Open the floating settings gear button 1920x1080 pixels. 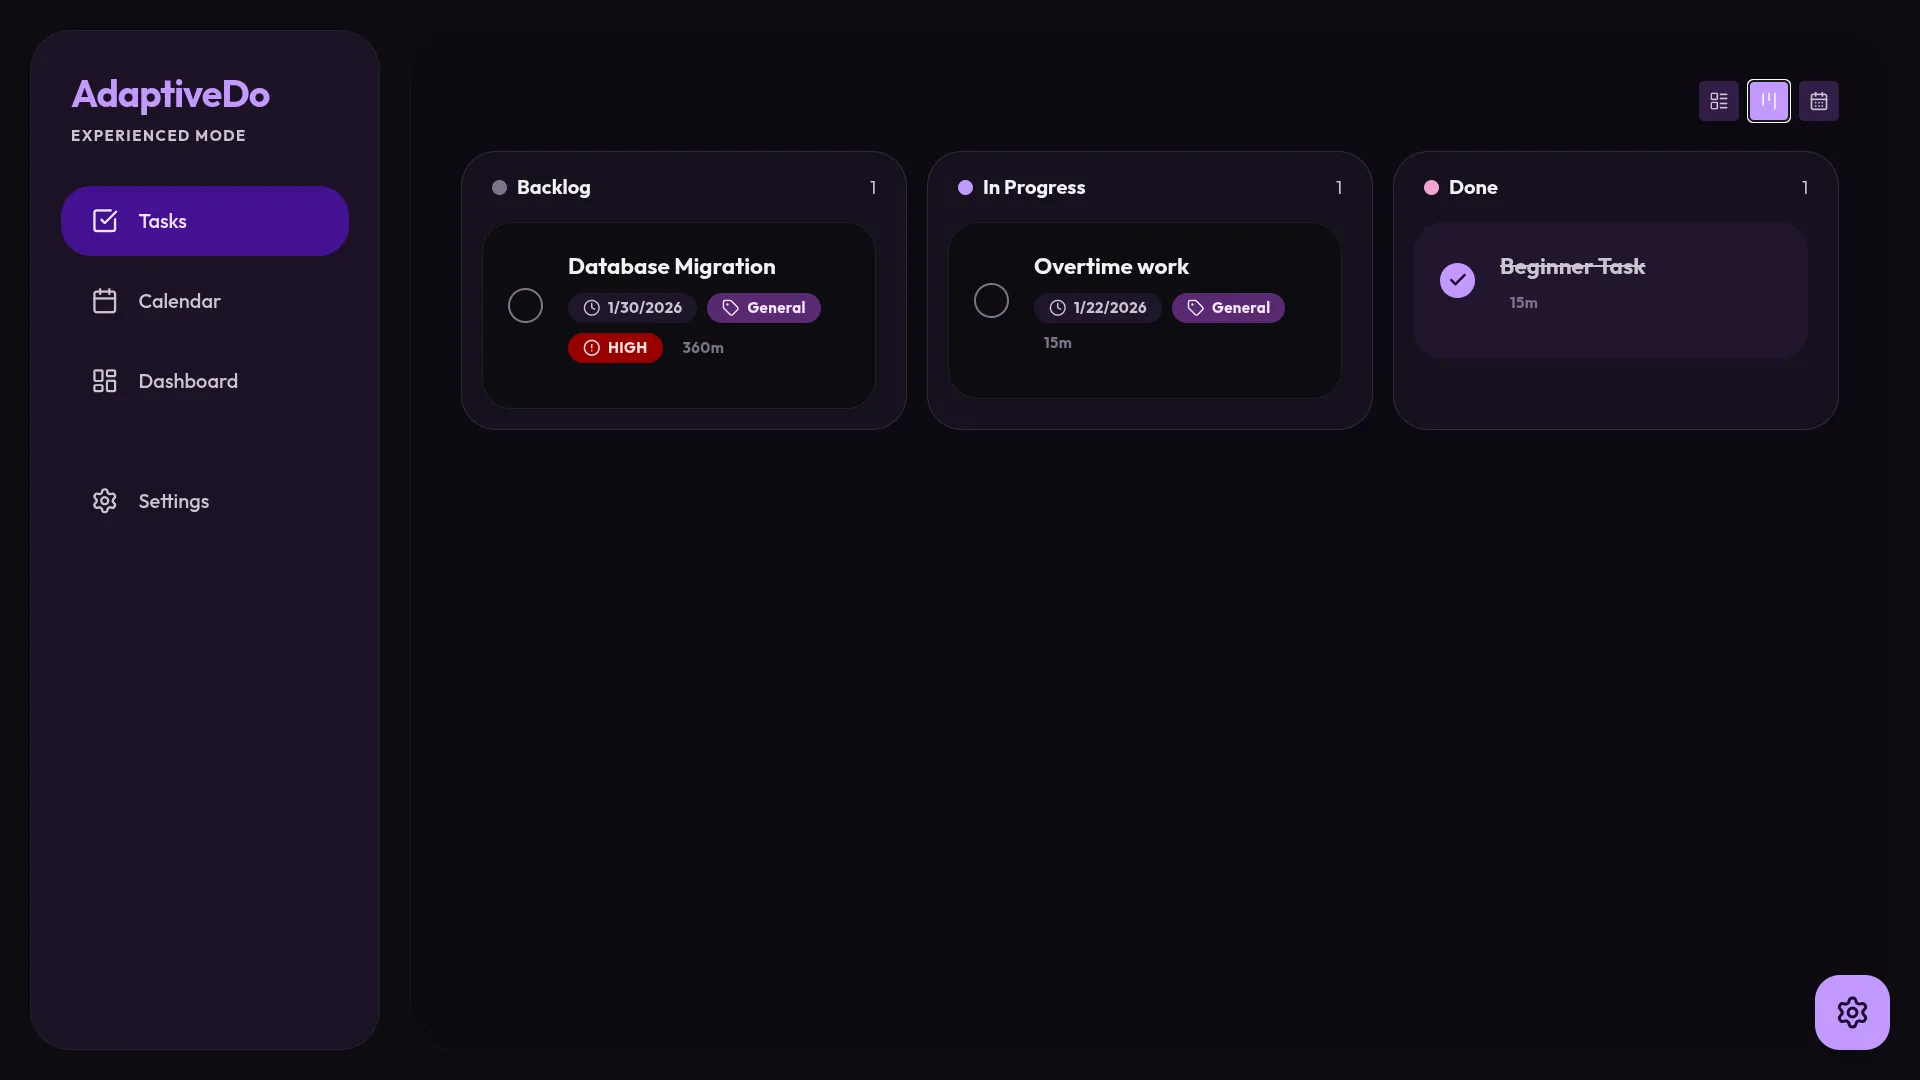(x=1851, y=1012)
